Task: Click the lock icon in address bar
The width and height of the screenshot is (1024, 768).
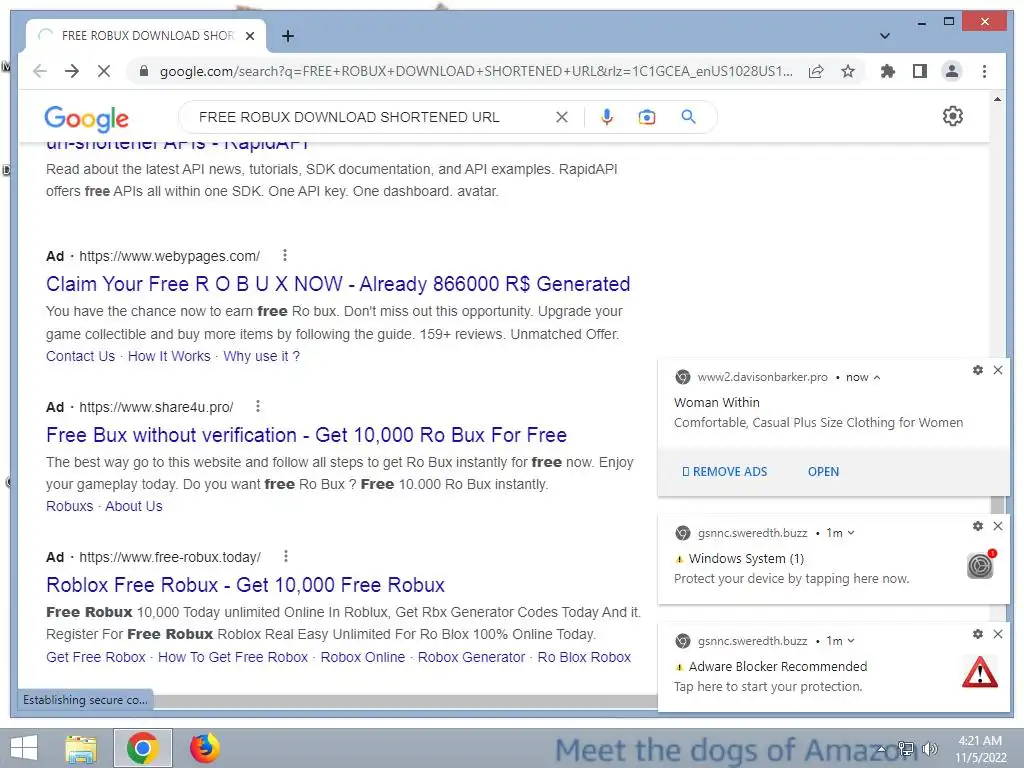Action: [144, 71]
